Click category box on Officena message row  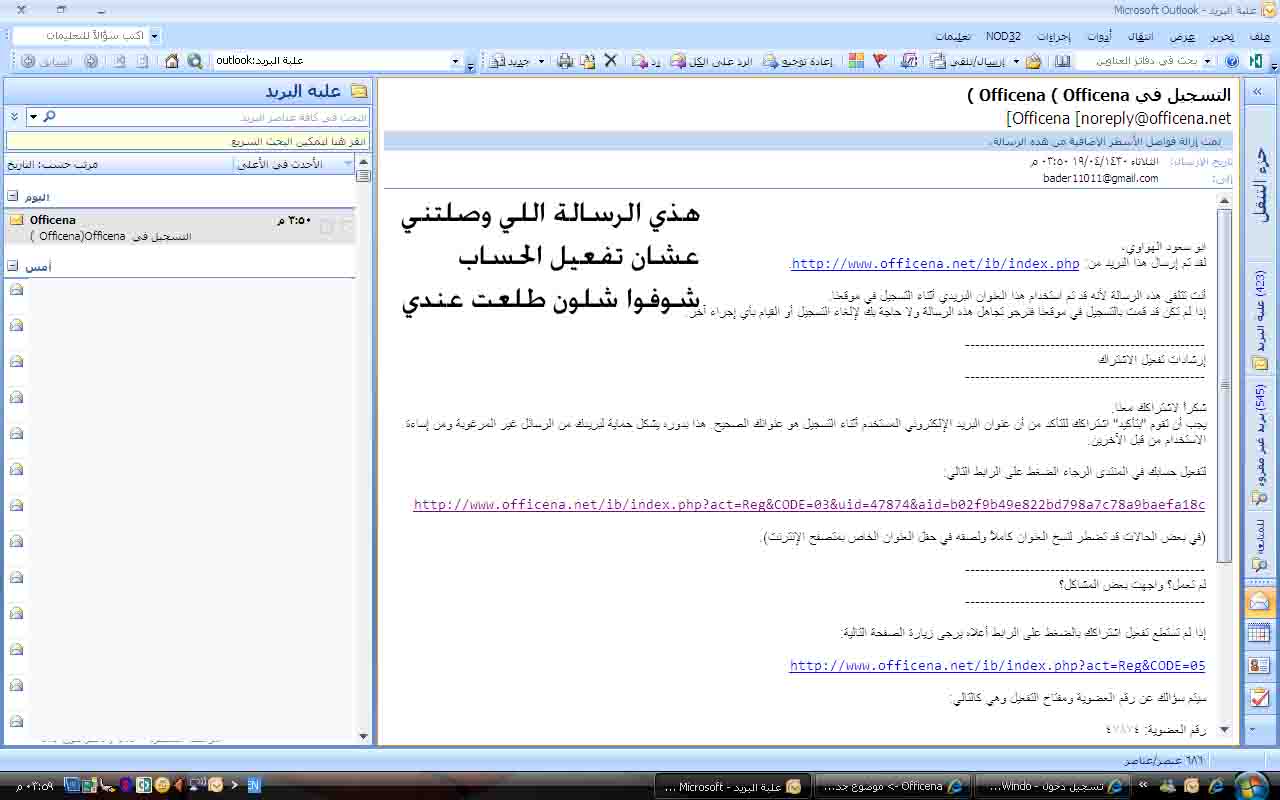(x=326, y=227)
